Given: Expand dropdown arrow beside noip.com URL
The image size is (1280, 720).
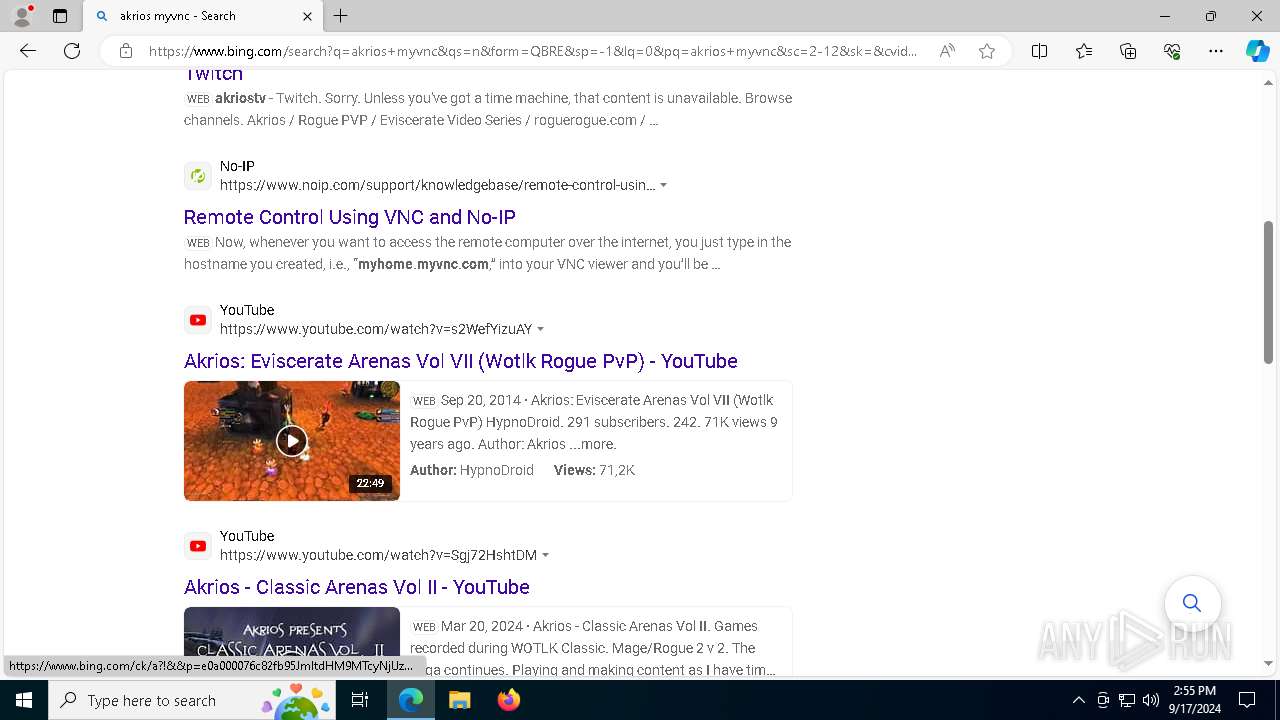Looking at the screenshot, I should coord(664,186).
